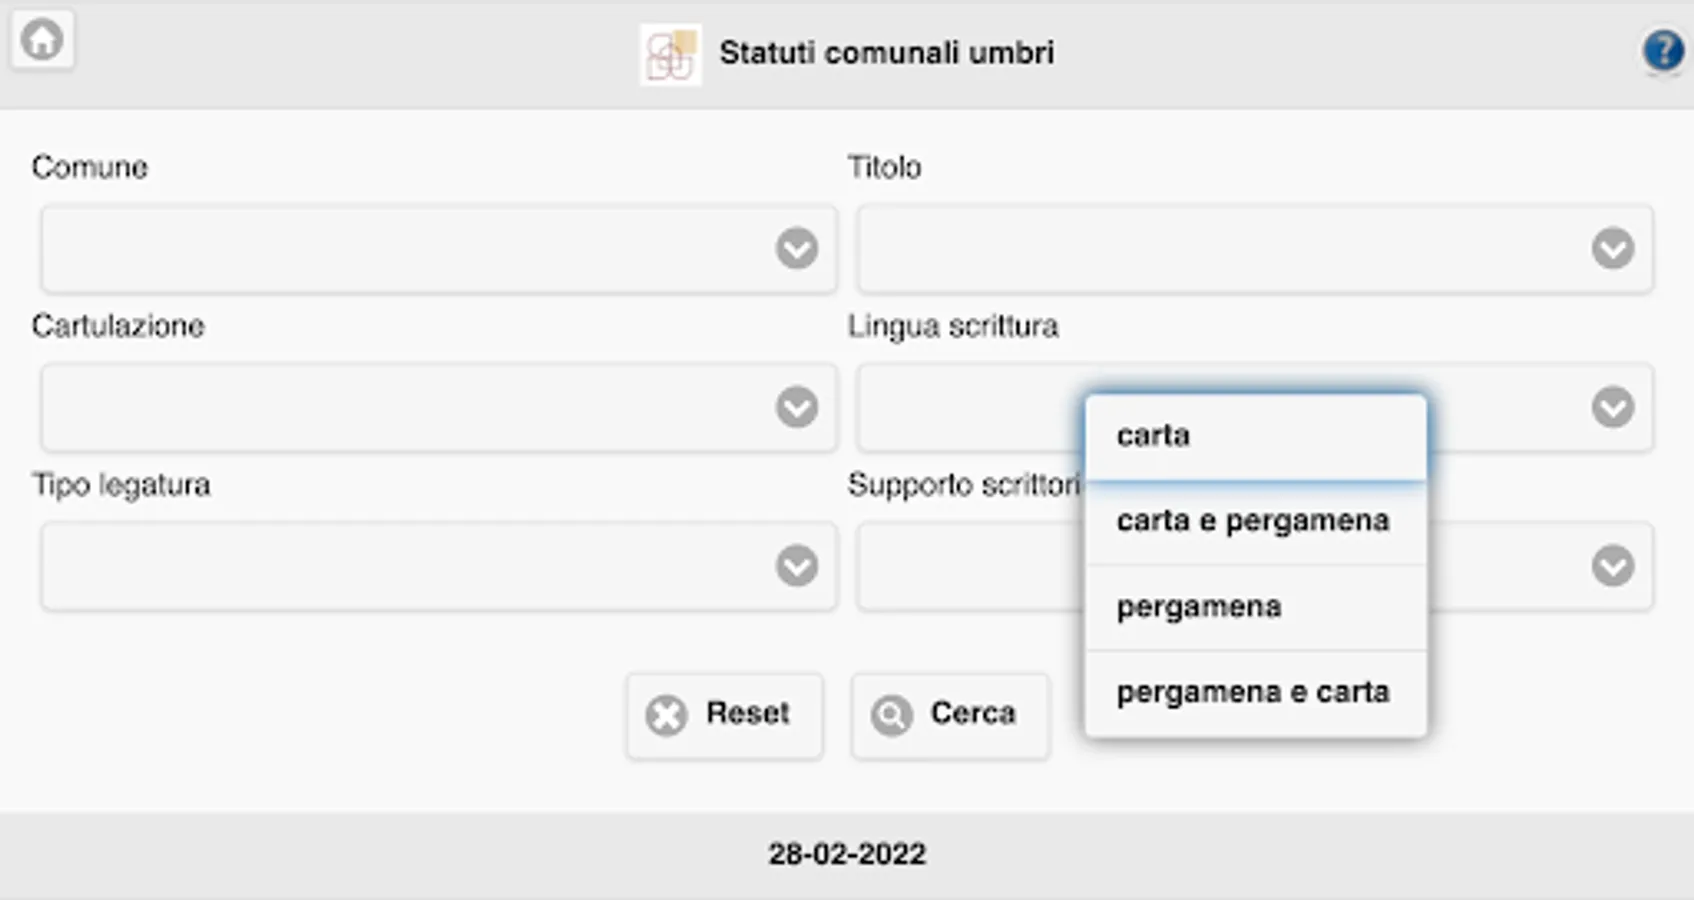Choose "carta e pergamena" from the list
The image size is (1694, 900).
[1255, 521]
